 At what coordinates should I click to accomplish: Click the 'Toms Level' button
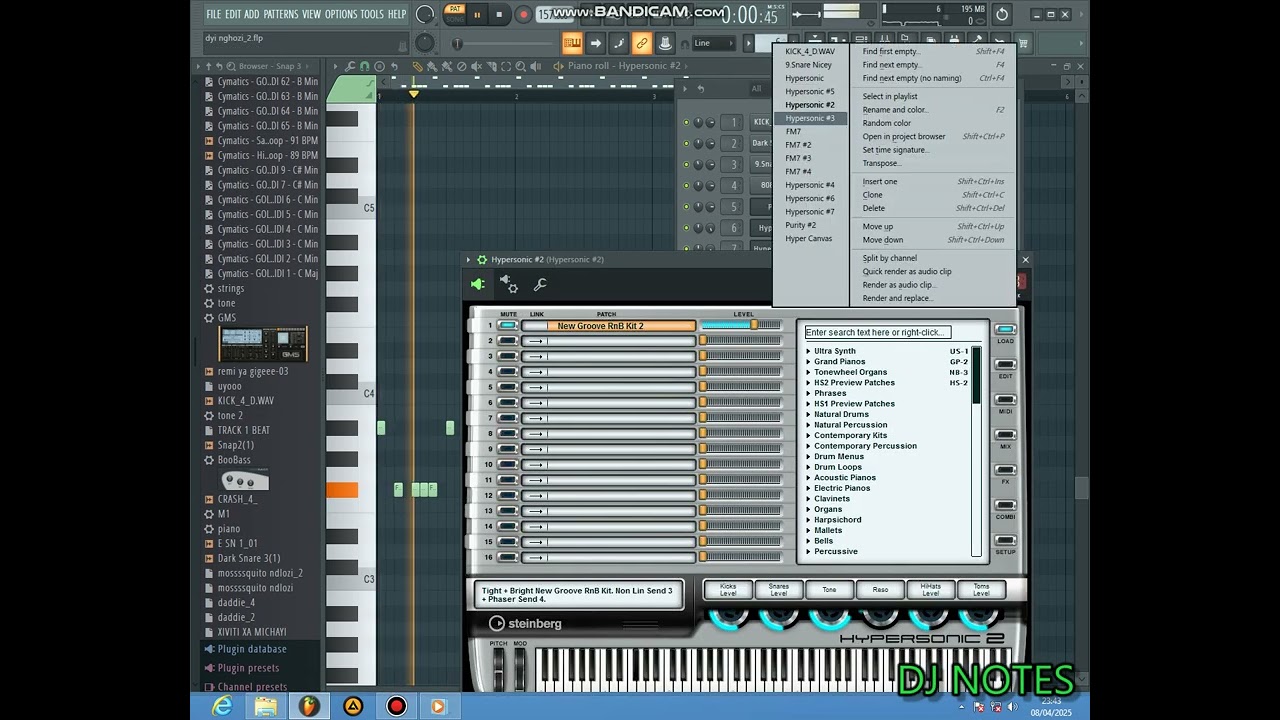(981, 590)
